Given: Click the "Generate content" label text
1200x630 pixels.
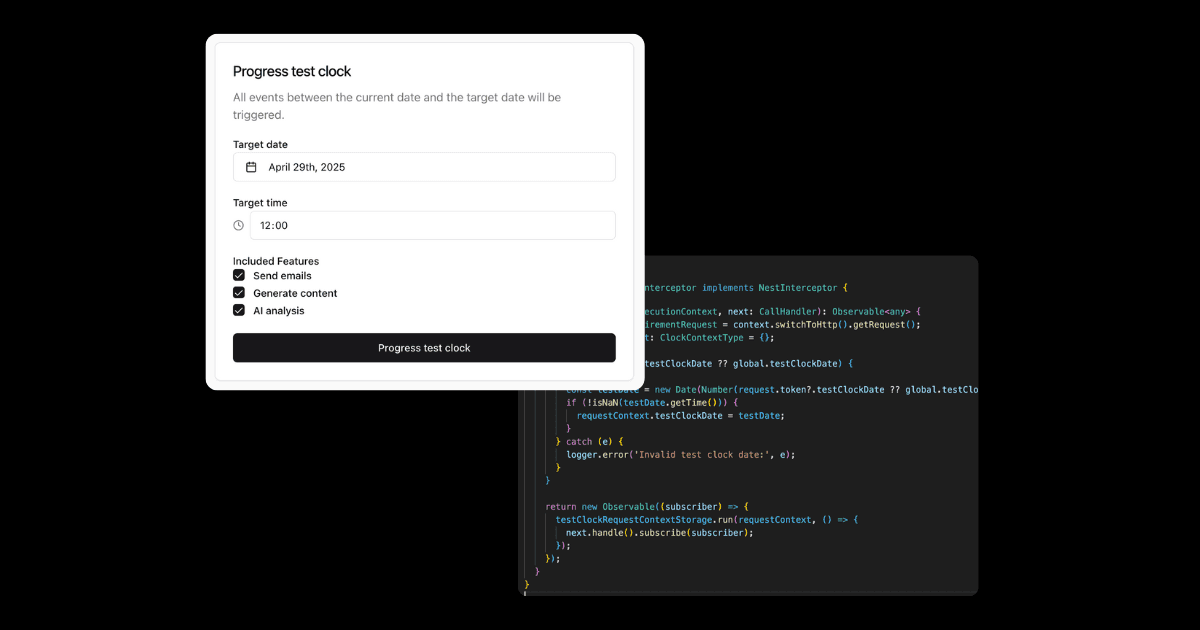Looking at the screenshot, I should point(295,294).
